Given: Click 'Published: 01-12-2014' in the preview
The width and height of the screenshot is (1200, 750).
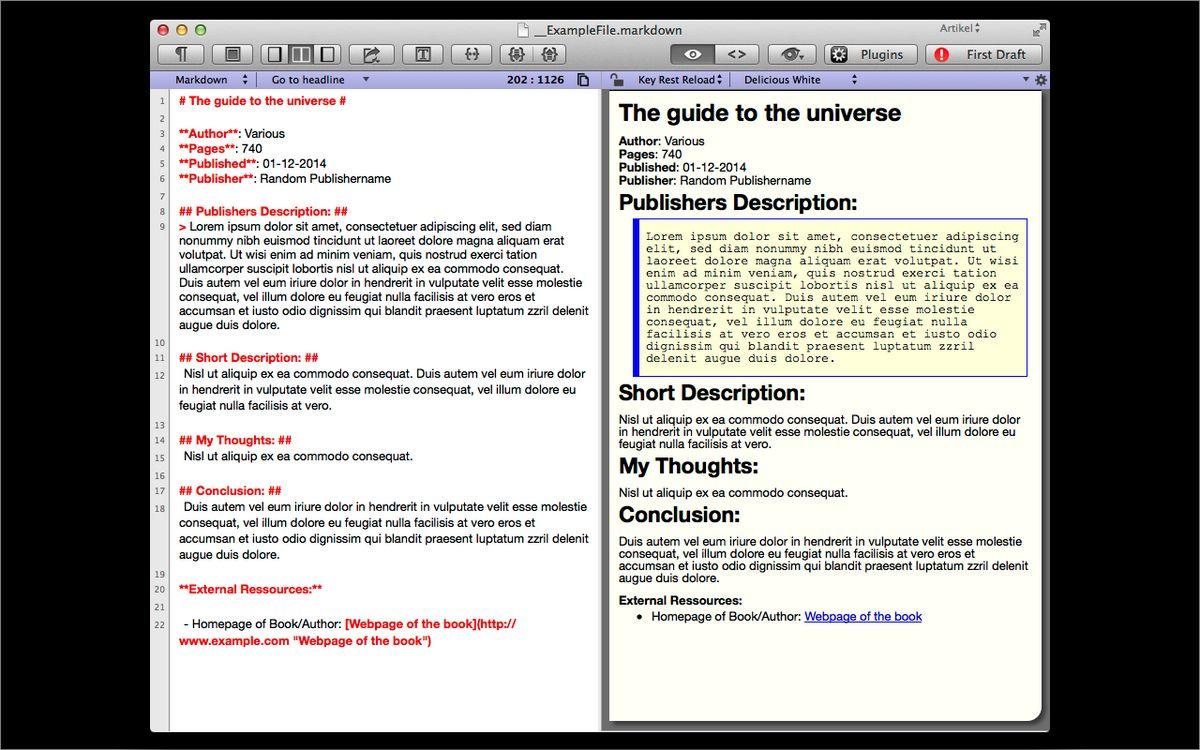Looking at the screenshot, I should click(x=683, y=168).
